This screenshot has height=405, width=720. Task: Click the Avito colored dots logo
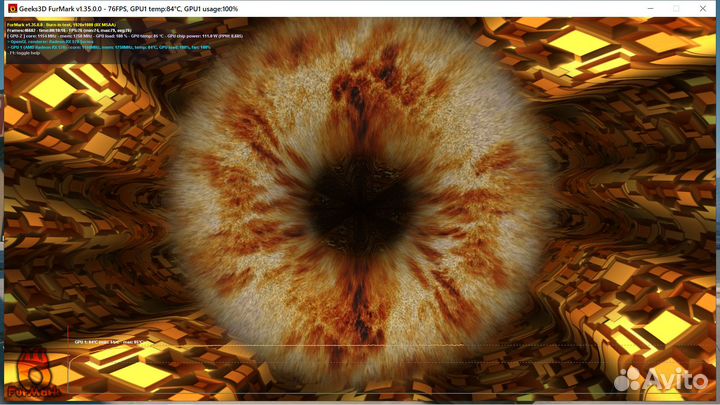click(629, 378)
